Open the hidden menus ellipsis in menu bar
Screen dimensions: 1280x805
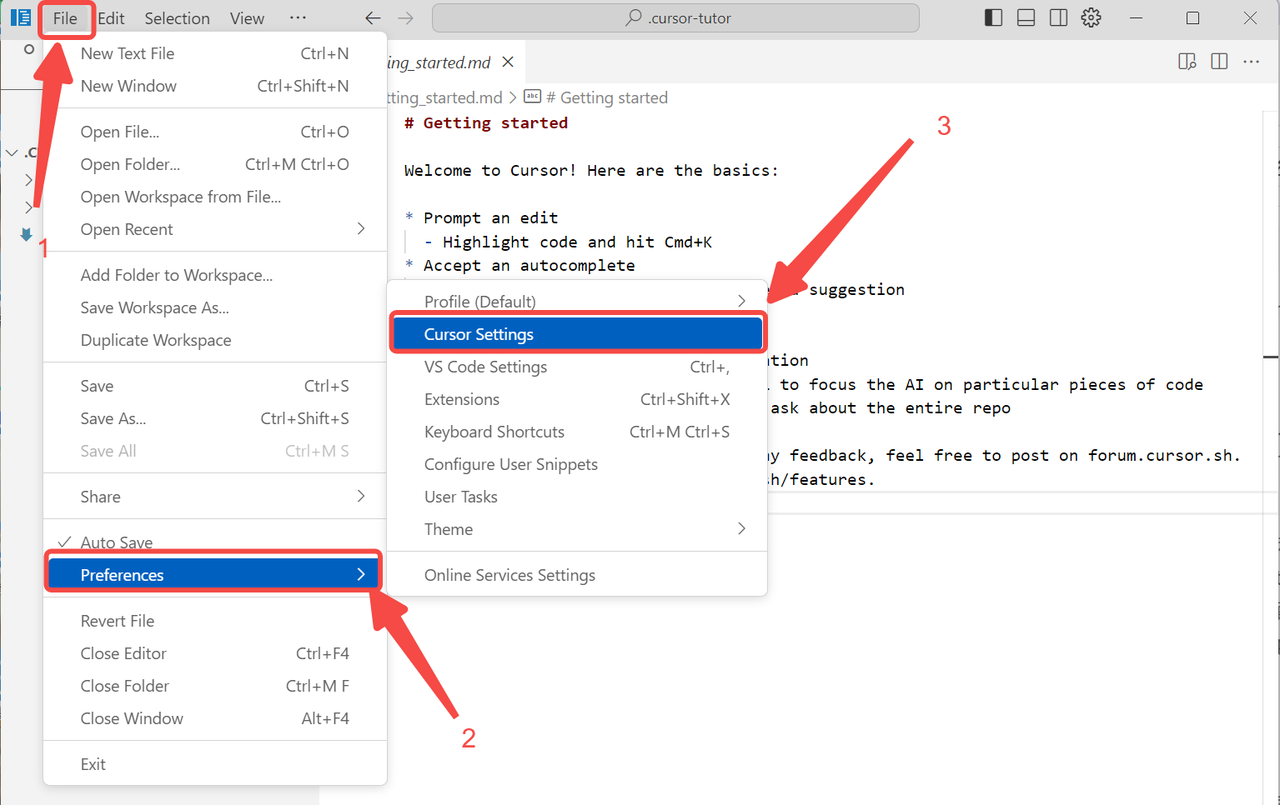(x=298, y=18)
